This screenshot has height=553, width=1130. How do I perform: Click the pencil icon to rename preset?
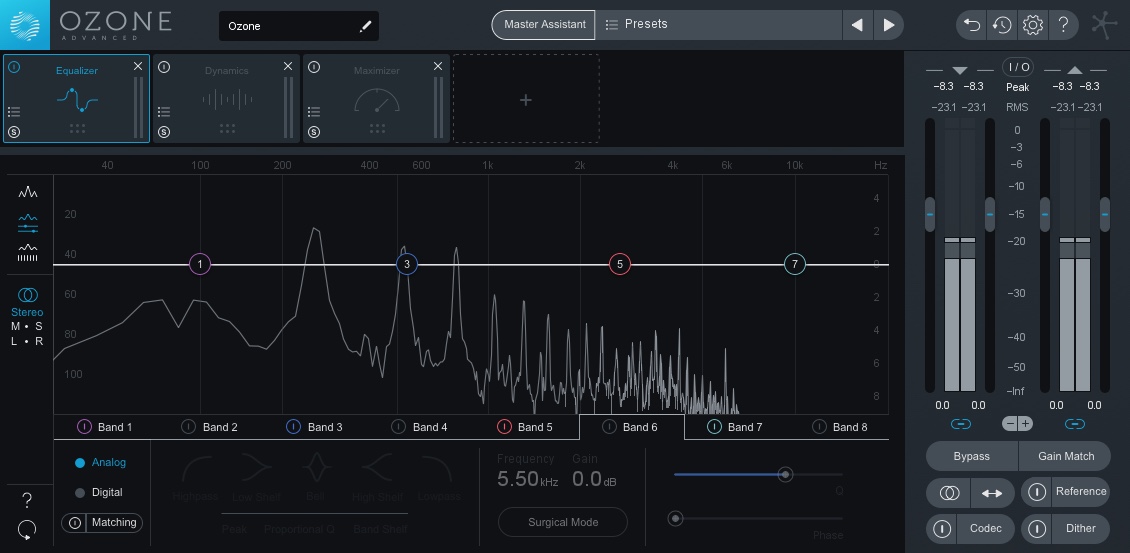click(x=365, y=27)
